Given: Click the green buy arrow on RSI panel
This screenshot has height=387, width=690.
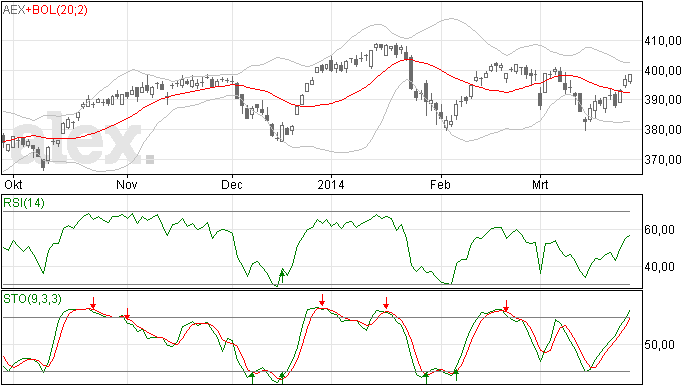Looking at the screenshot, I should pyautogui.click(x=282, y=276).
